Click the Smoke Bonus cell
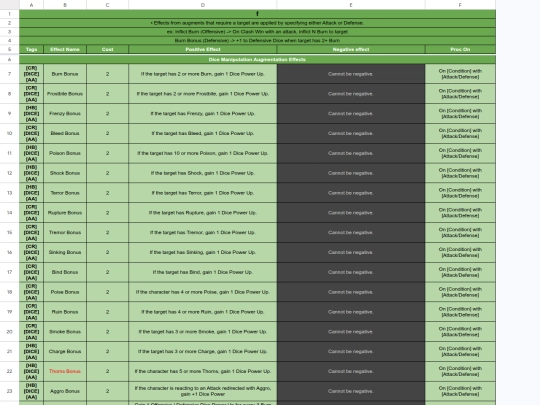540x405 pixels. 65,332
